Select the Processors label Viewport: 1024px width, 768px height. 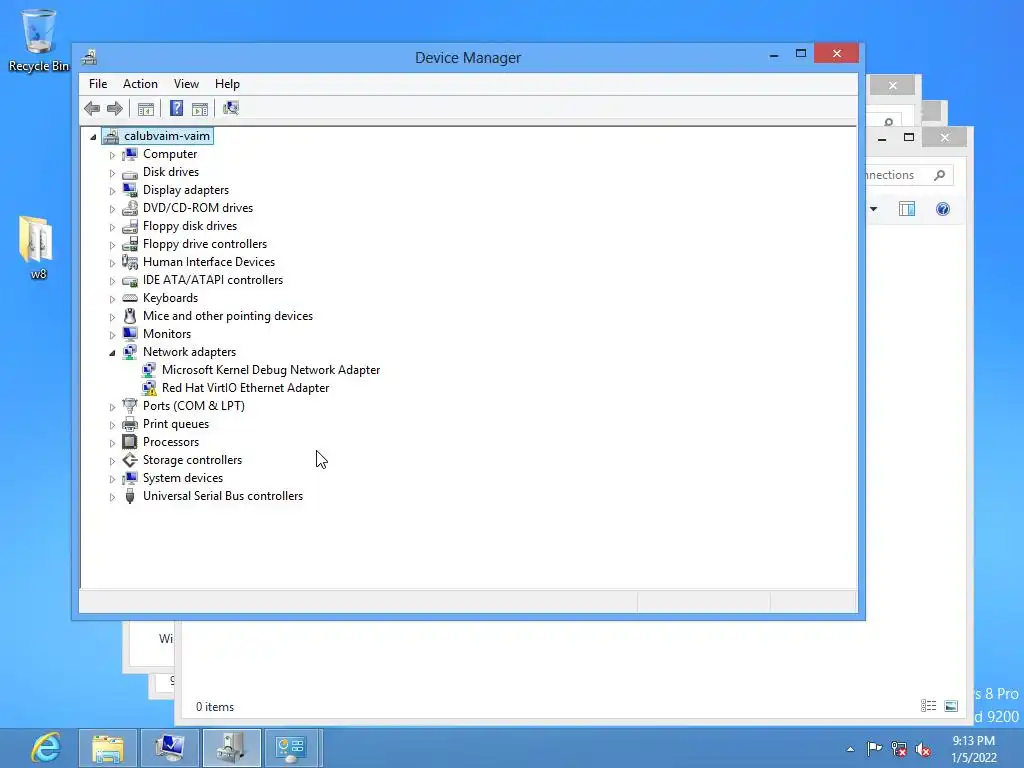[171, 442]
